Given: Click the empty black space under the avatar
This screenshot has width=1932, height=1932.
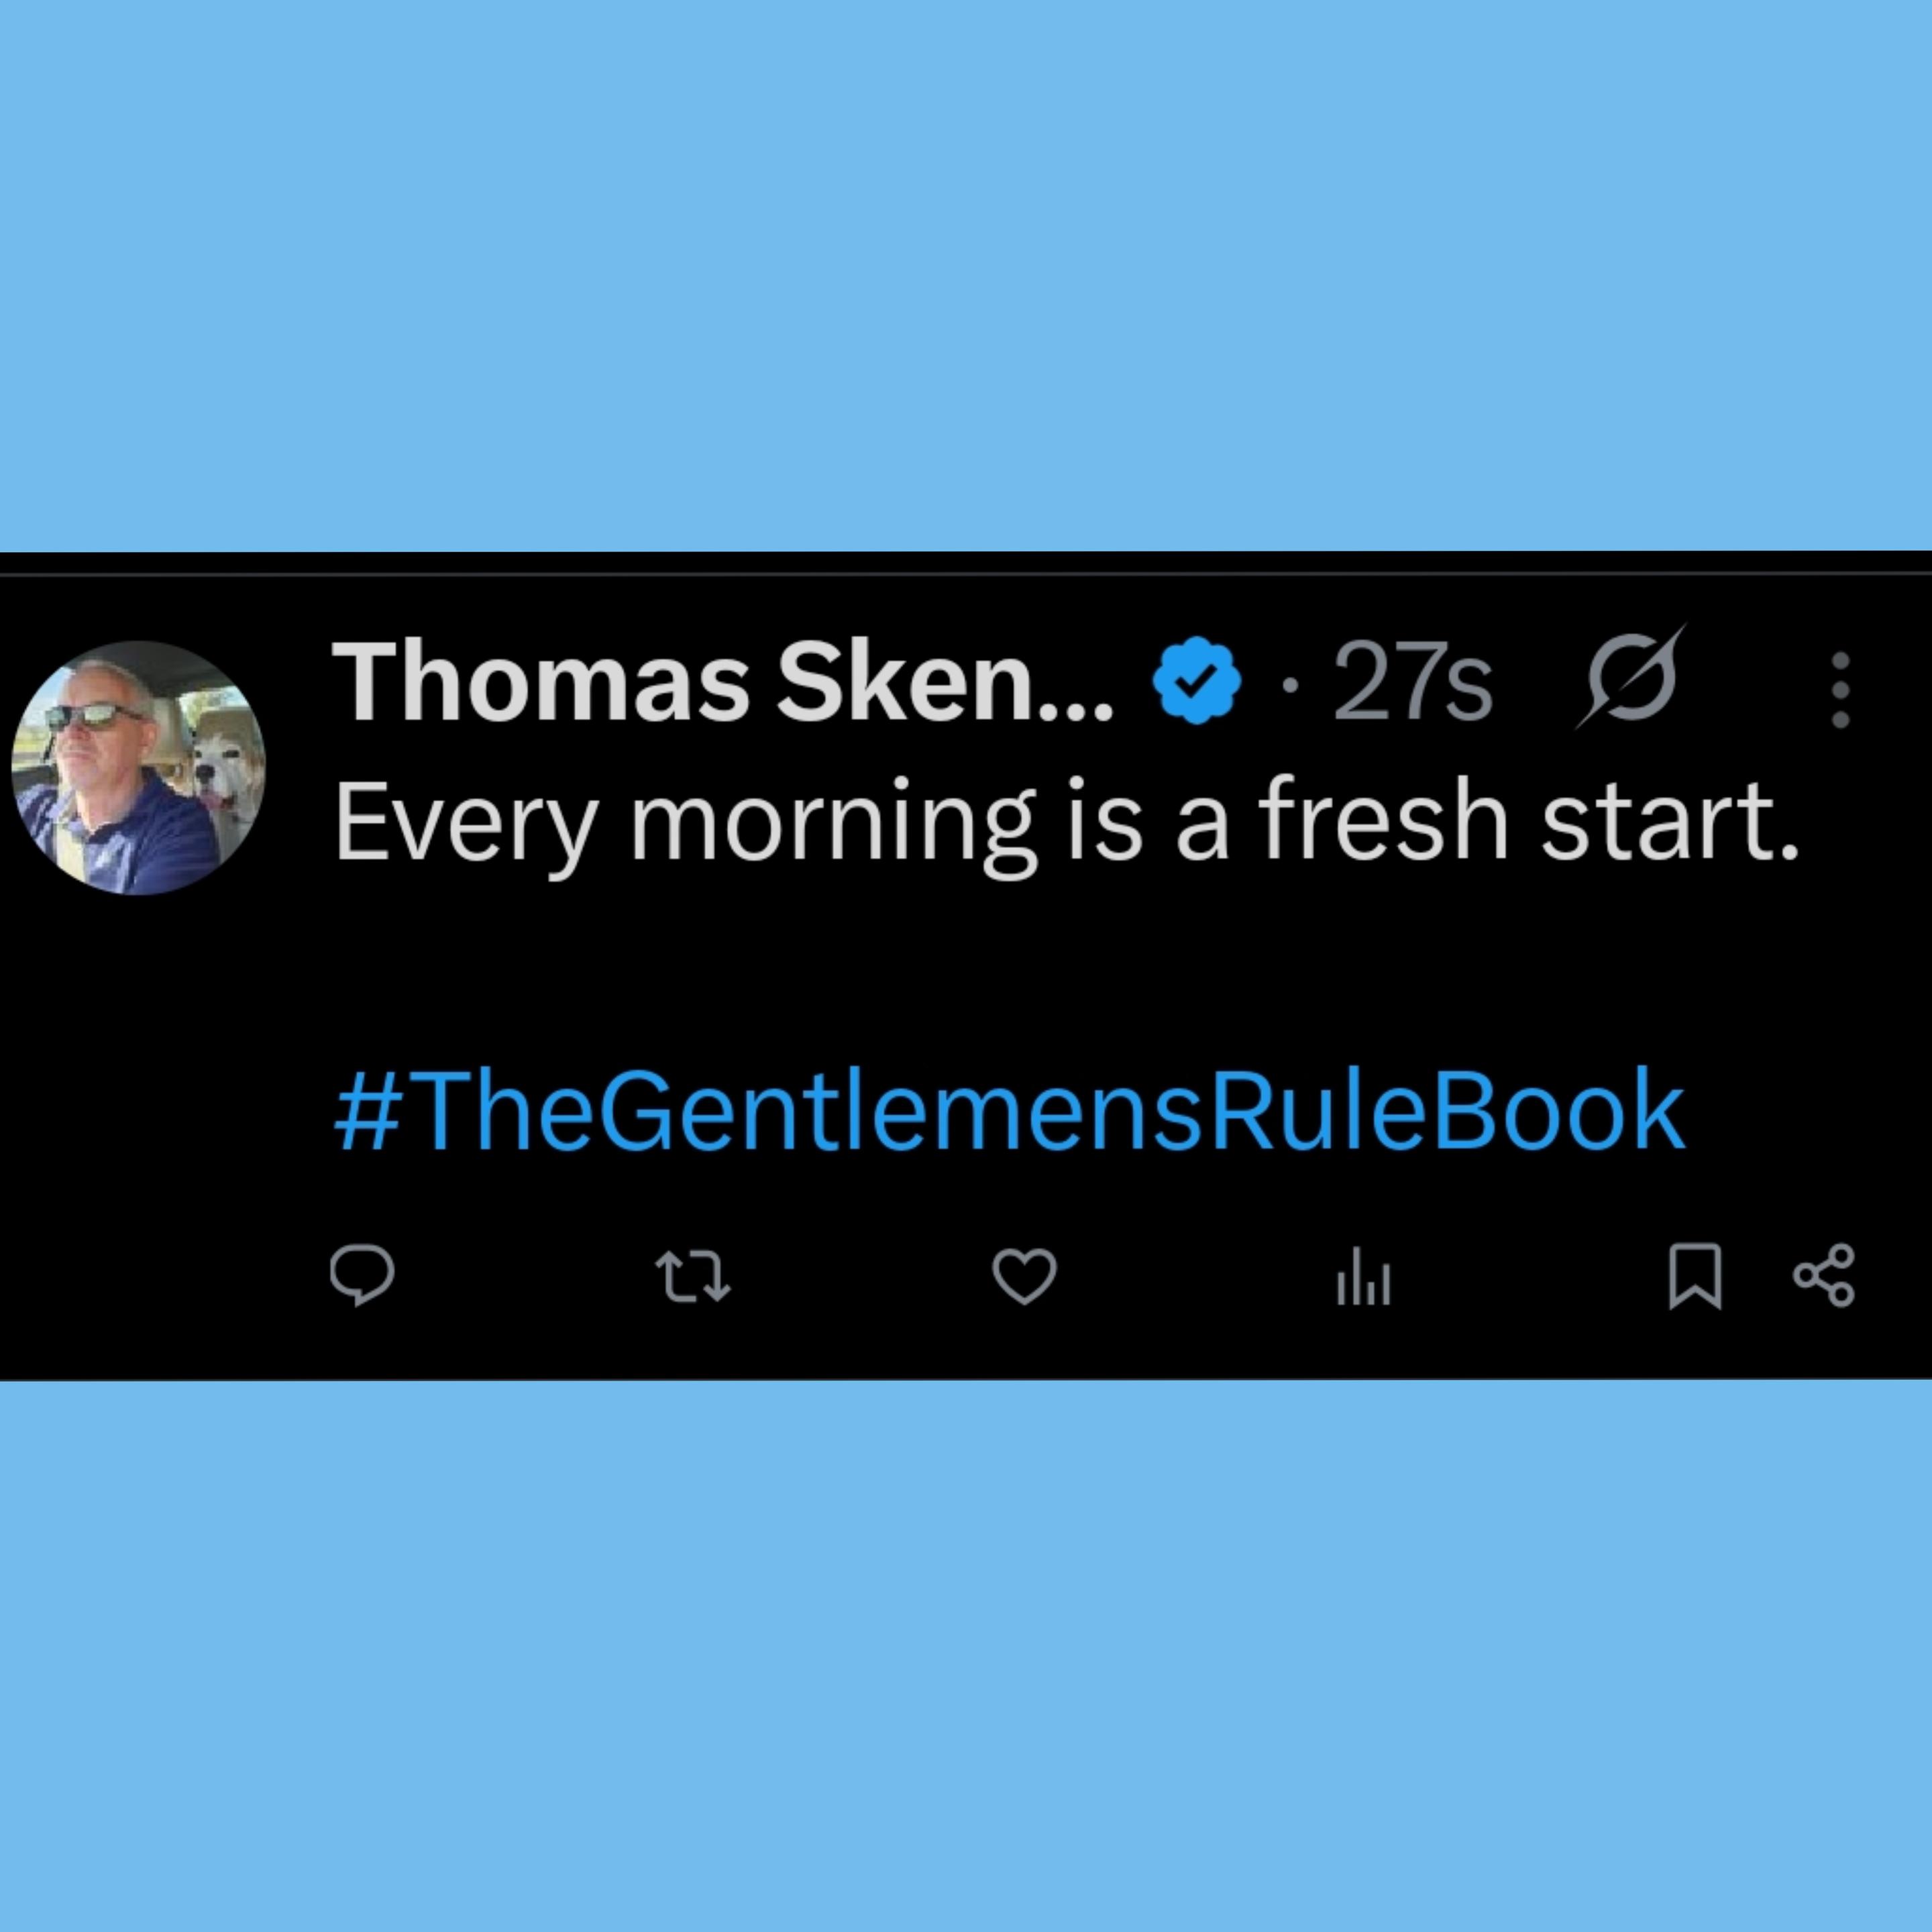Looking at the screenshot, I should click(140, 1100).
